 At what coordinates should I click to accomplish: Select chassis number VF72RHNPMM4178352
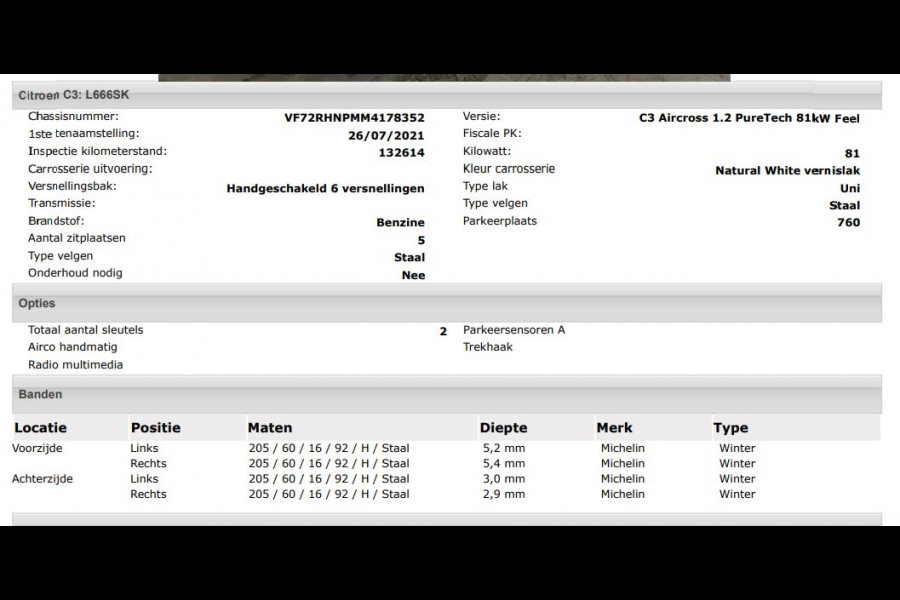354,118
